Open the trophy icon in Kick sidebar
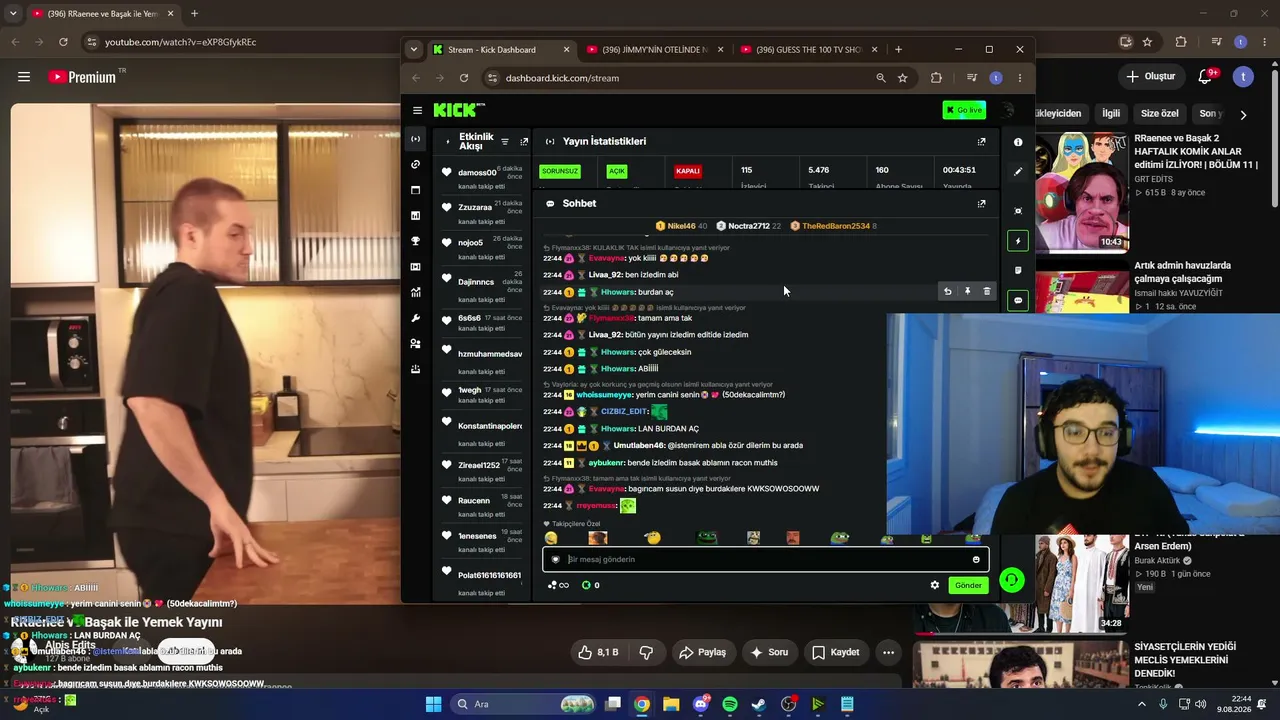 (x=416, y=241)
